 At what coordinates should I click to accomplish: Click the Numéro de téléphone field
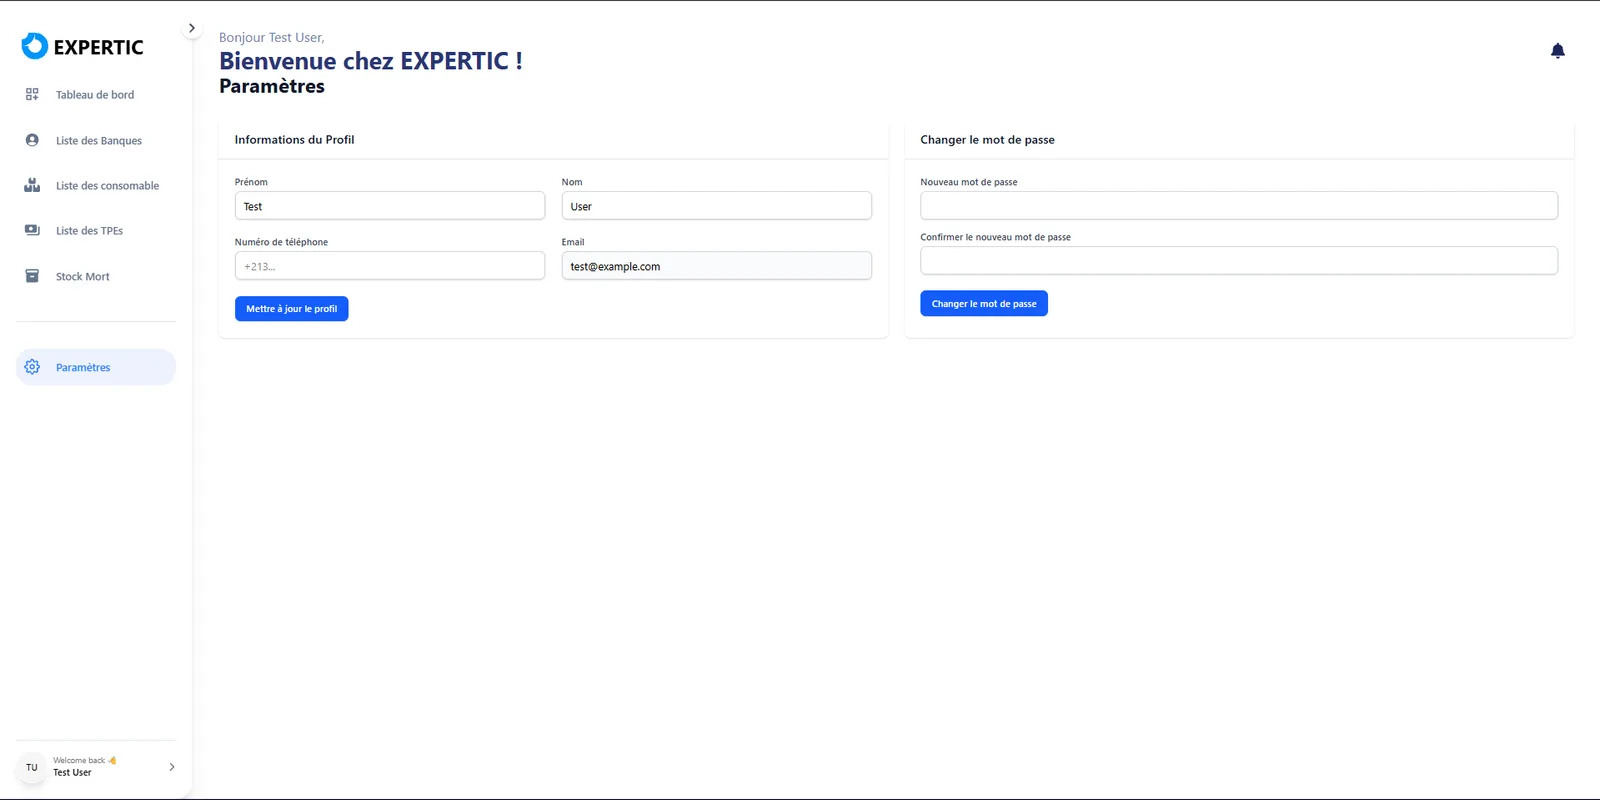[x=390, y=266]
